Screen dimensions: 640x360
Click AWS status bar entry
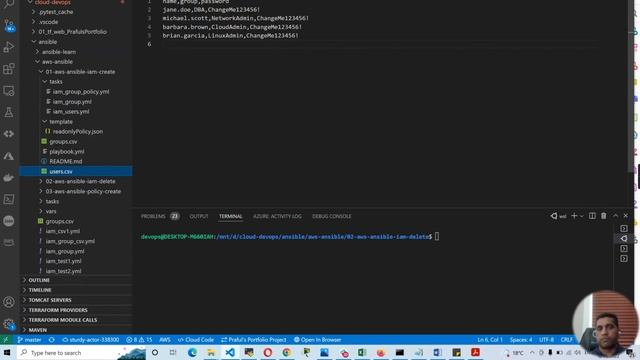click(x=165, y=340)
